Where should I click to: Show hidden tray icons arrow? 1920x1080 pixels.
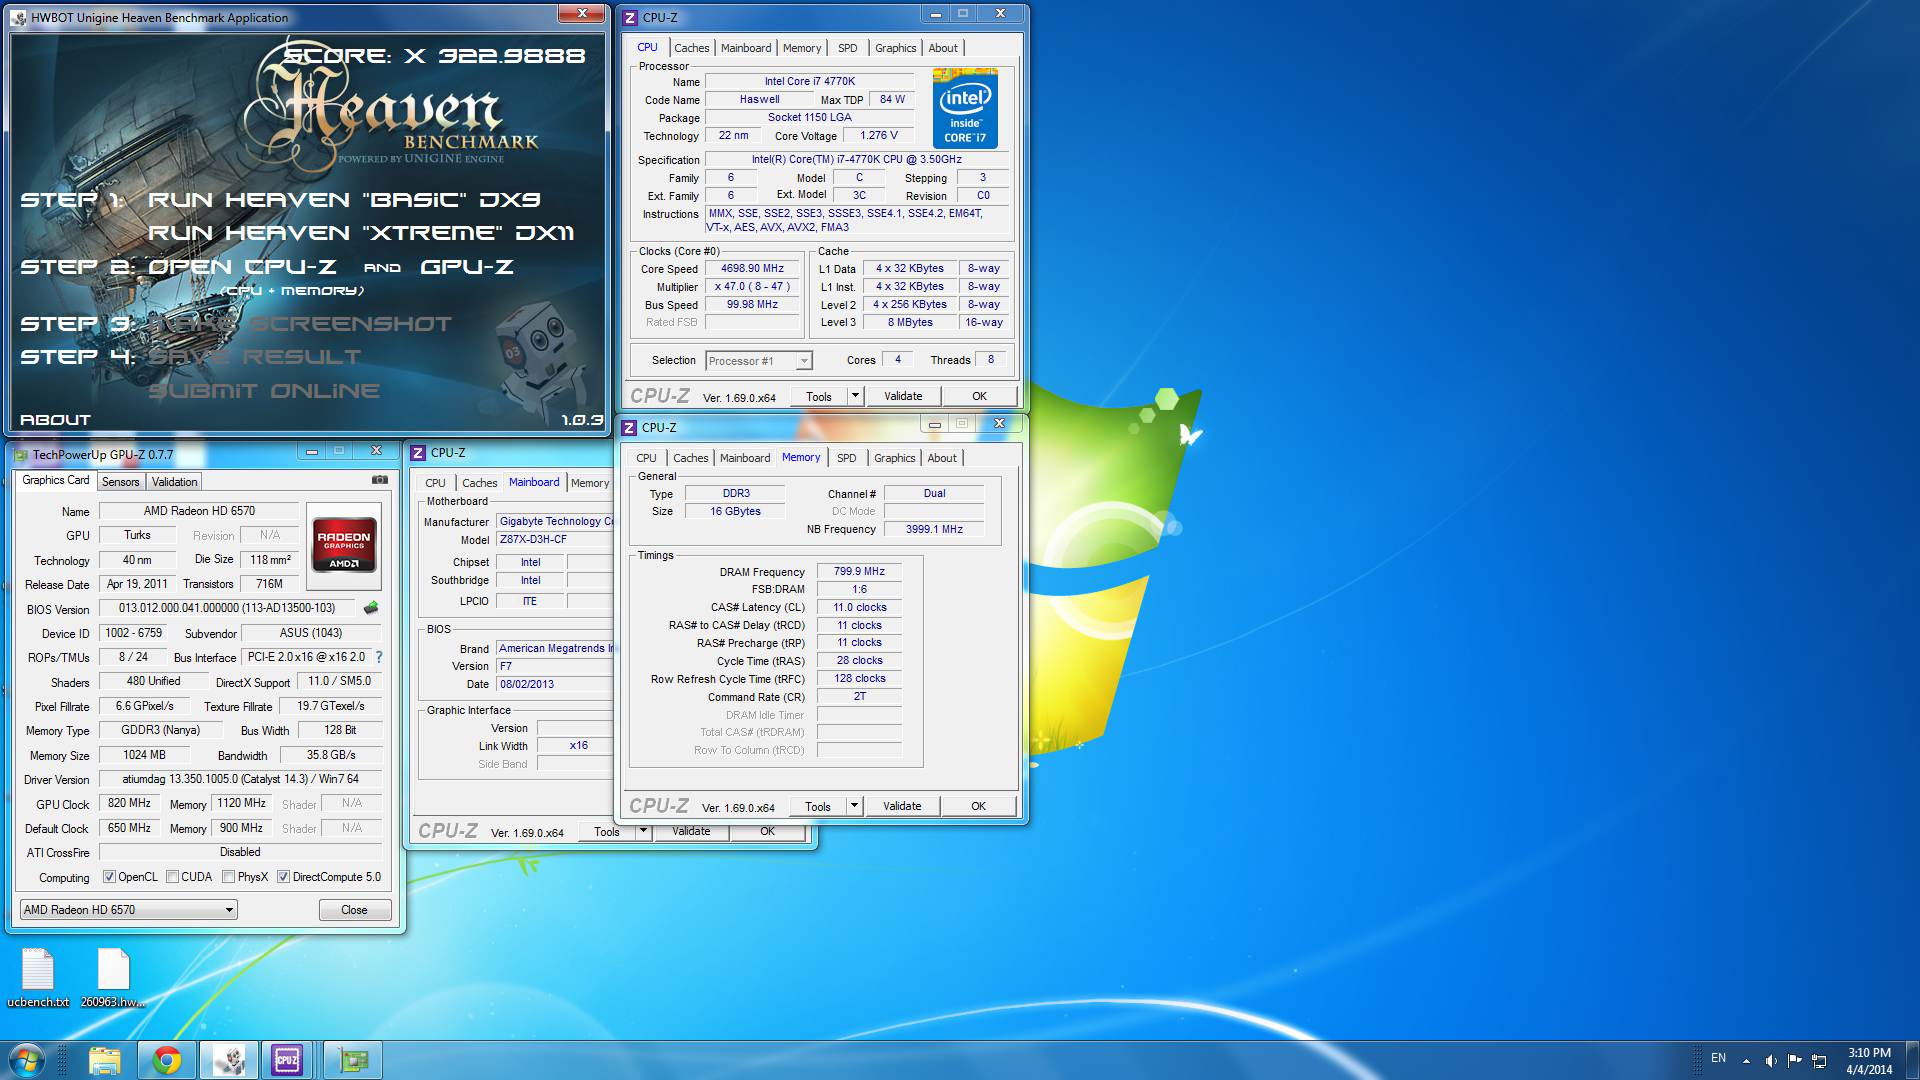click(1746, 1060)
